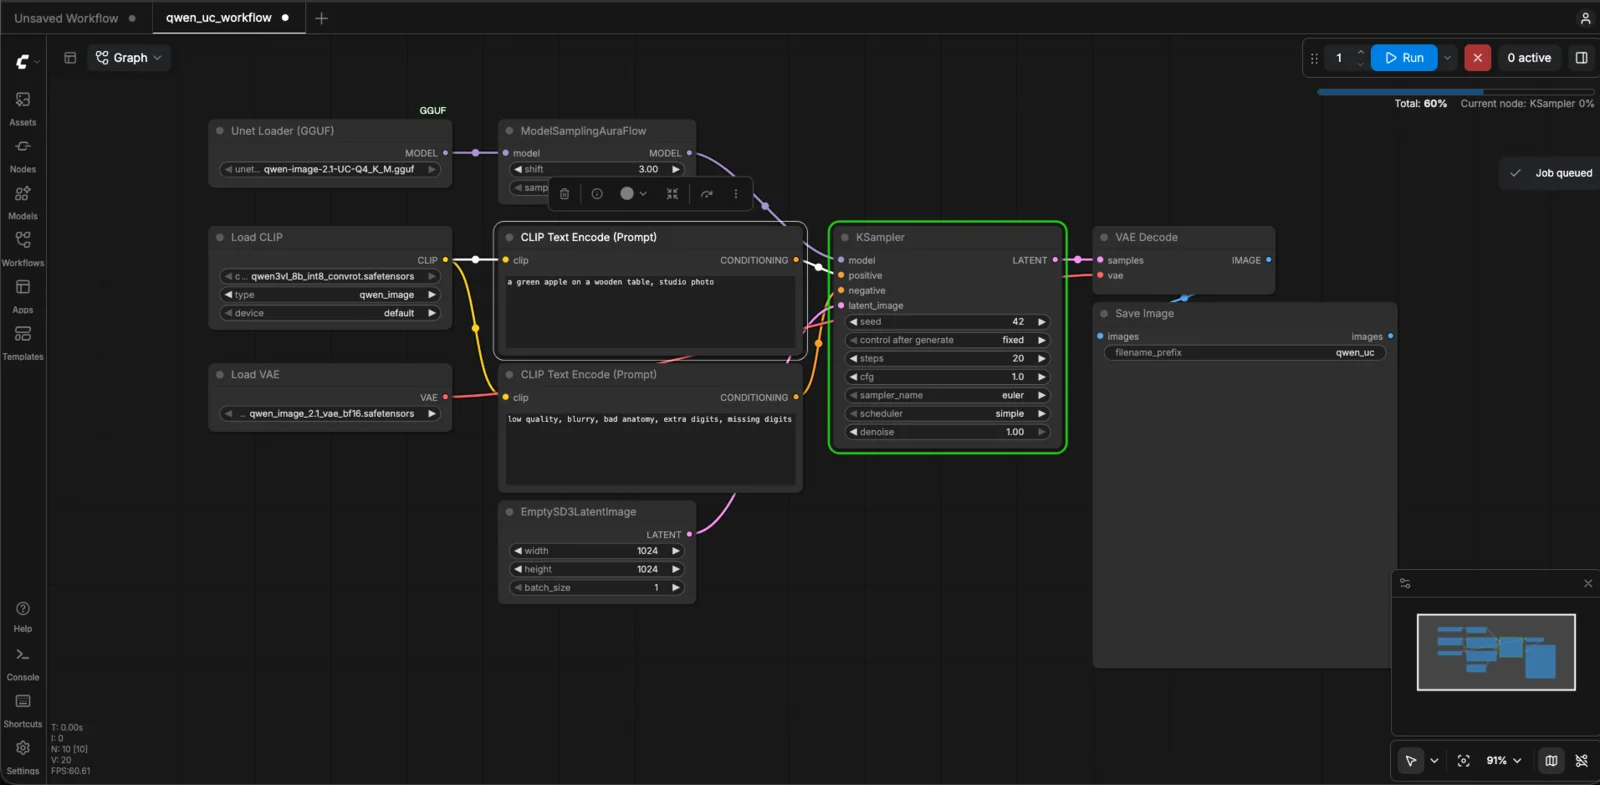Increase latent image width 1024

[676, 551]
